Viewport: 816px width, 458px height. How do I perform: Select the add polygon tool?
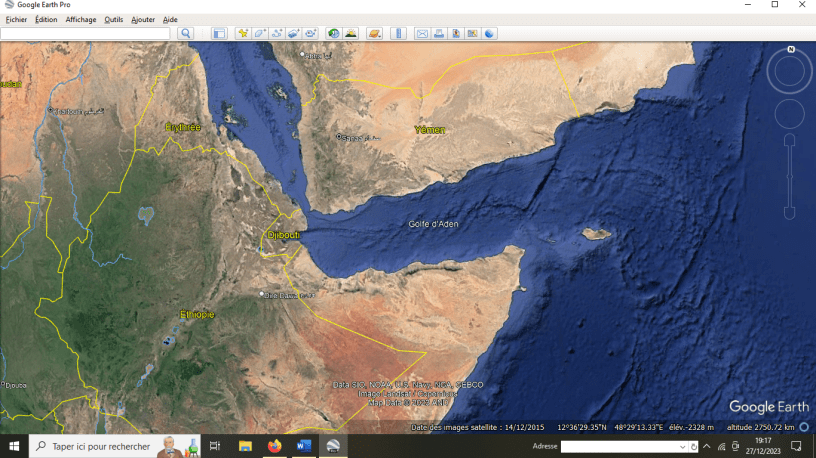click(x=260, y=33)
